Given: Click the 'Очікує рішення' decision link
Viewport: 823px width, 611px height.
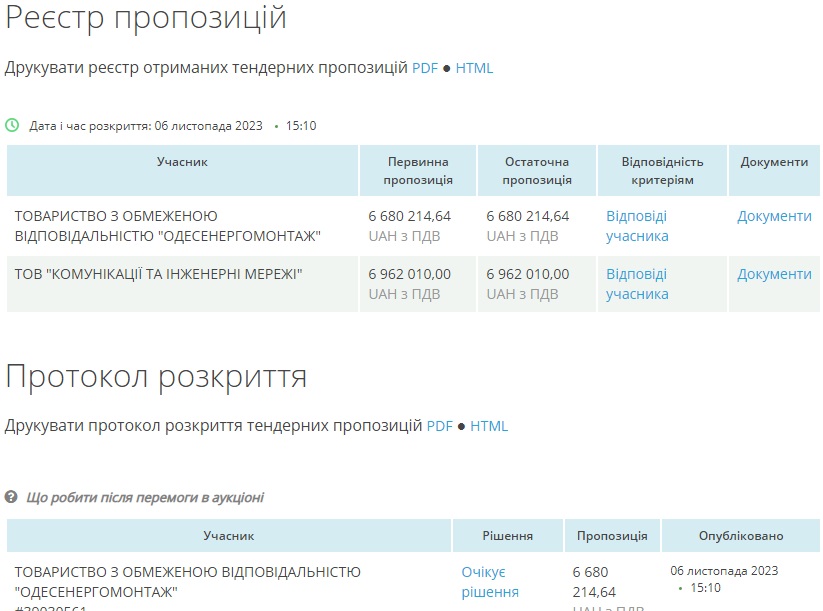Looking at the screenshot, I should pyautogui.click(x=490, y=582).
